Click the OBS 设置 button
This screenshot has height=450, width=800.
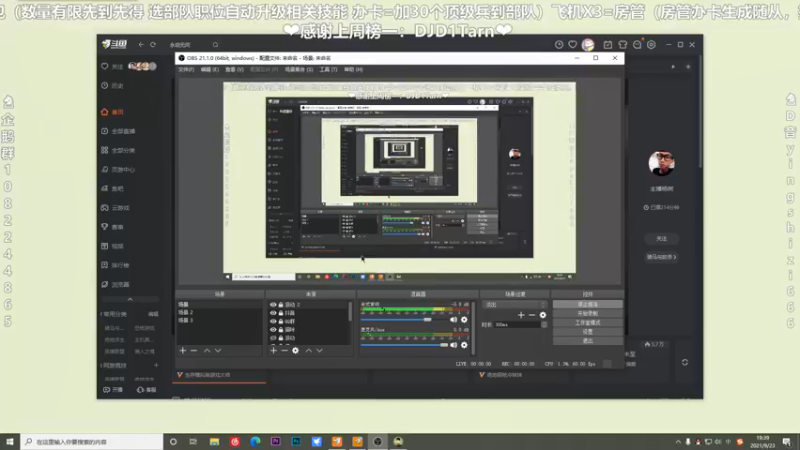pos(587,332)
